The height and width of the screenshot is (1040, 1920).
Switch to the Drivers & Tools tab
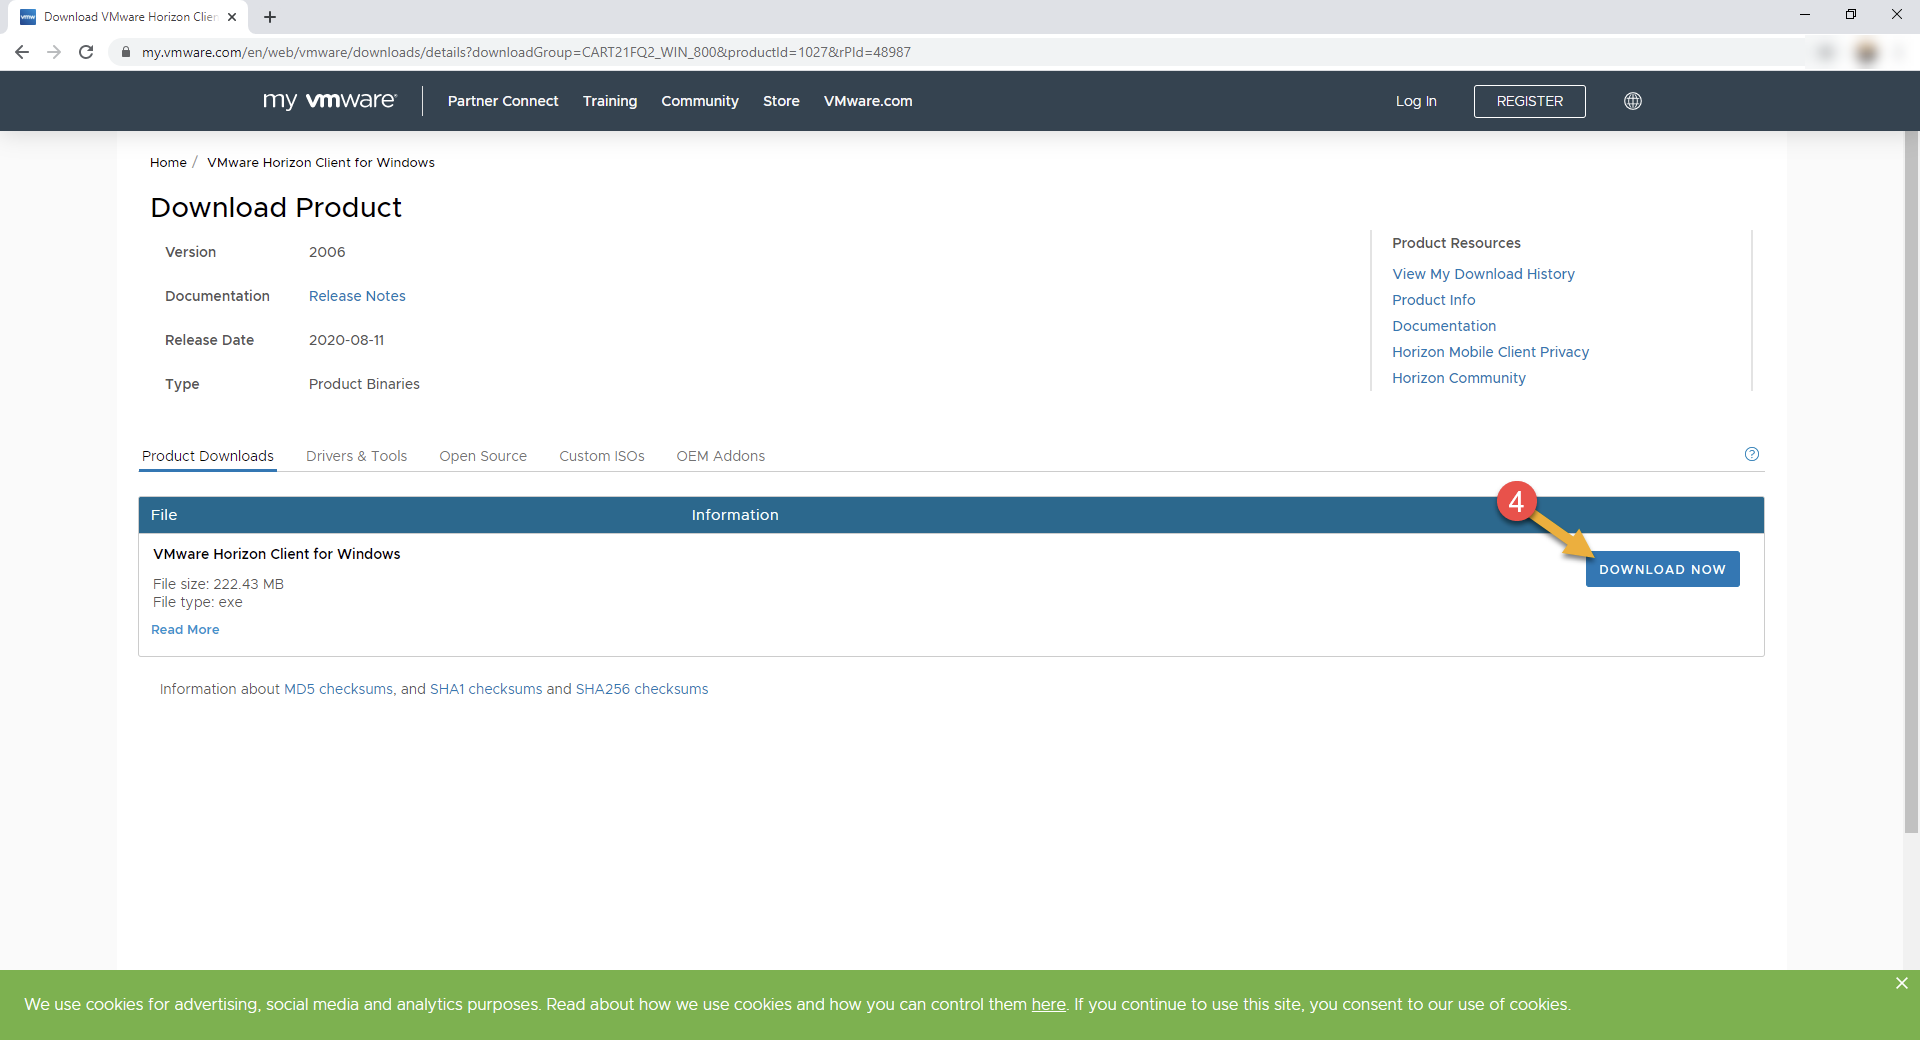point(356,456)
